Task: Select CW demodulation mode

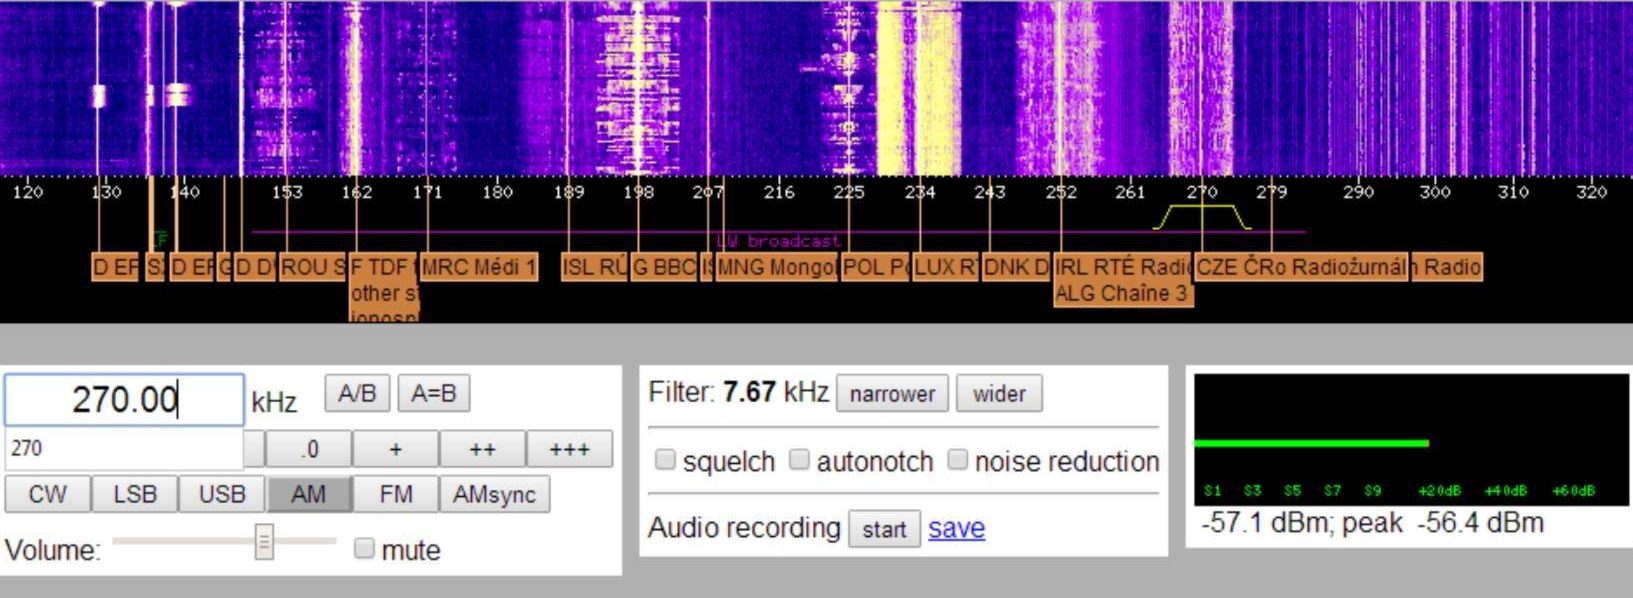Action: [x=47, y=494]
